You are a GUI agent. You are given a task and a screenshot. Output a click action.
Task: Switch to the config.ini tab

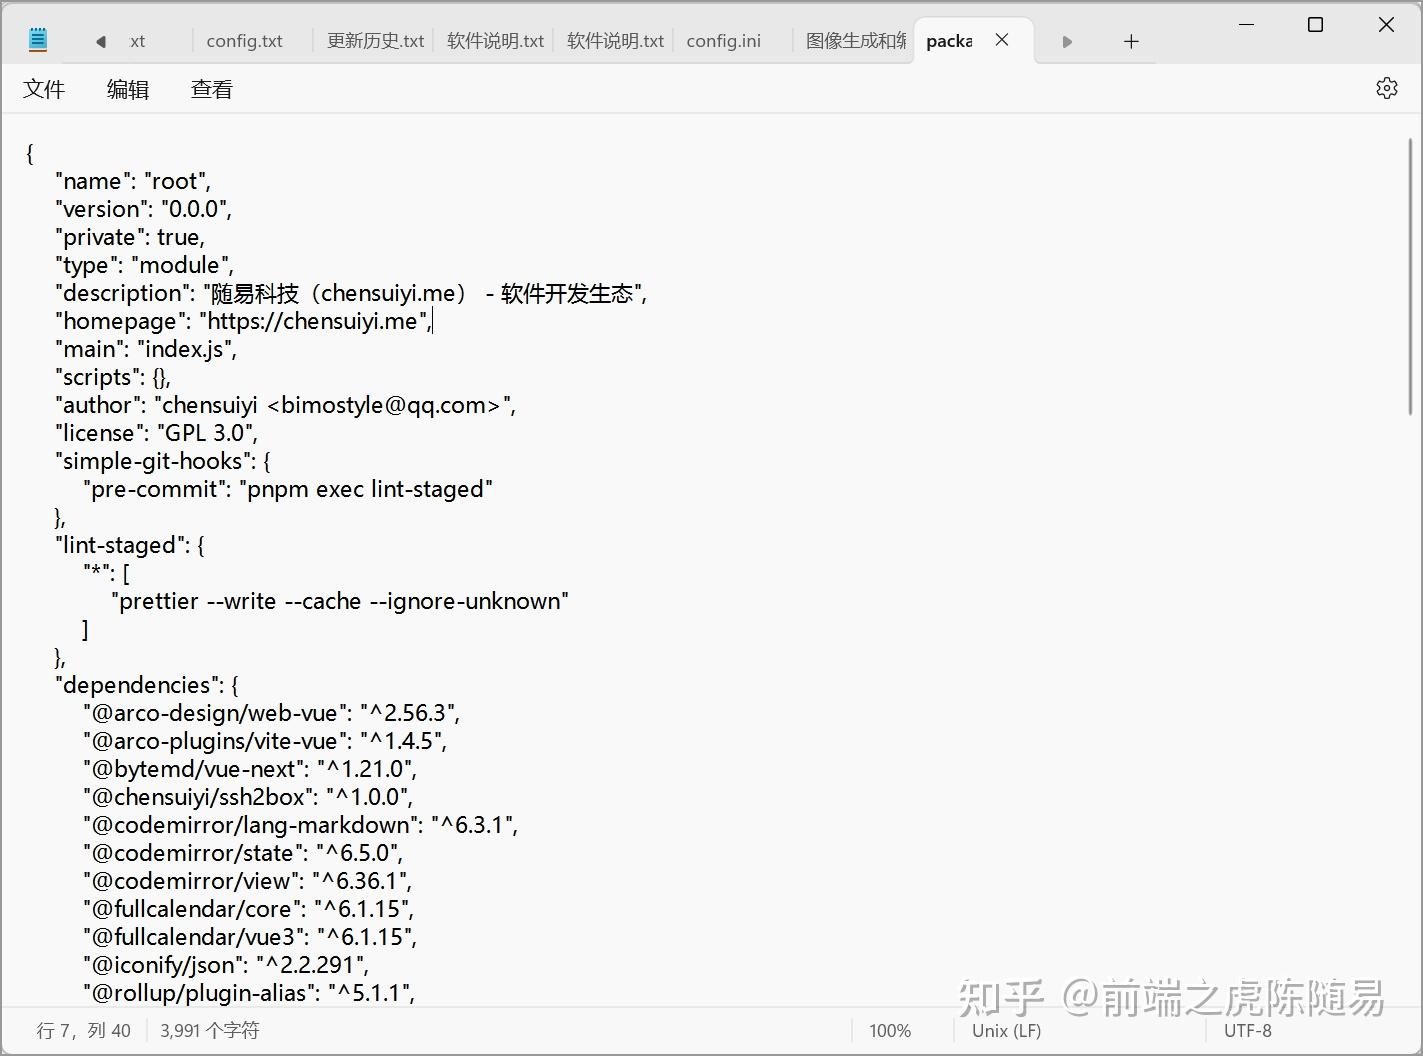(x=723, y=41)
